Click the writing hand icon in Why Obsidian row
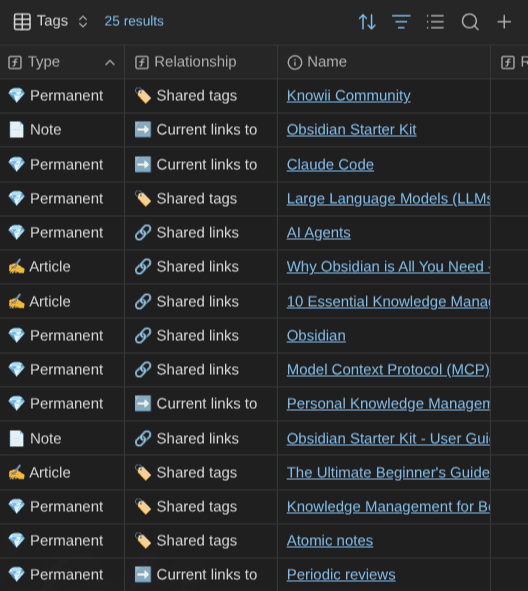The image size is (528, 591). (x=17, y=266)
